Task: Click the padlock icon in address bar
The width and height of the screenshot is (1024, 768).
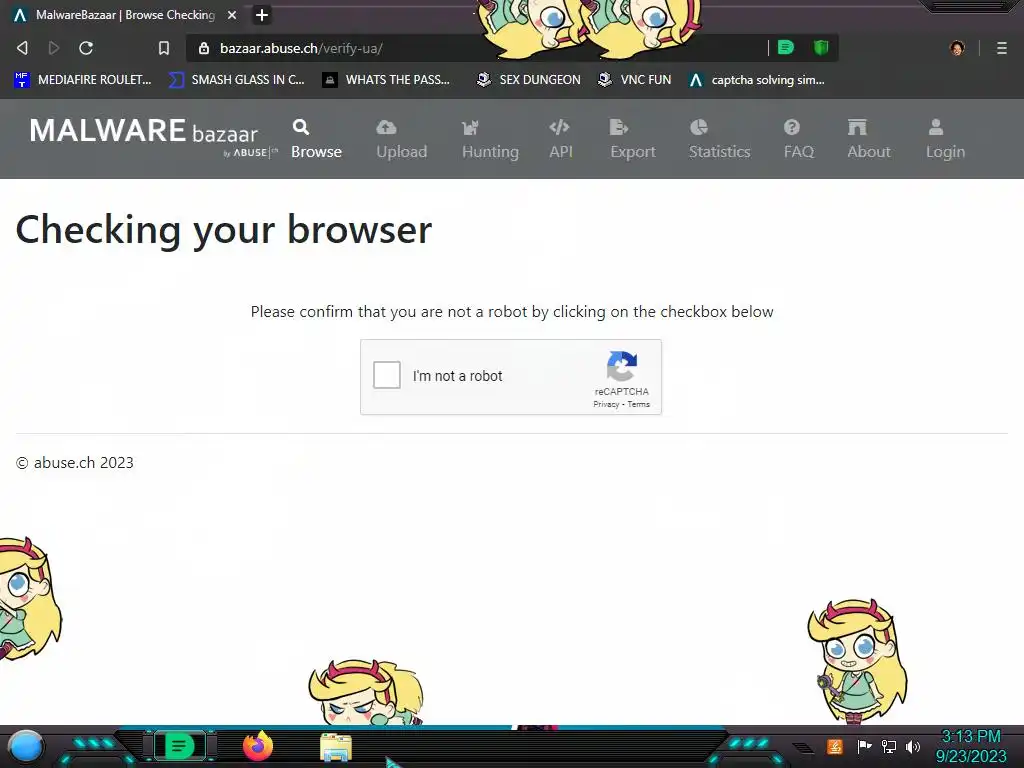Action: pos(204,48)
